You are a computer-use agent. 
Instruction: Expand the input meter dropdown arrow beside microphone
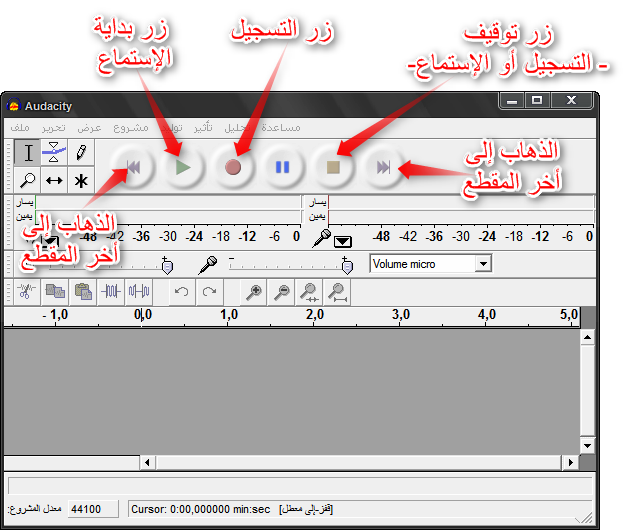pyautogui.click(x=343, y=240)
